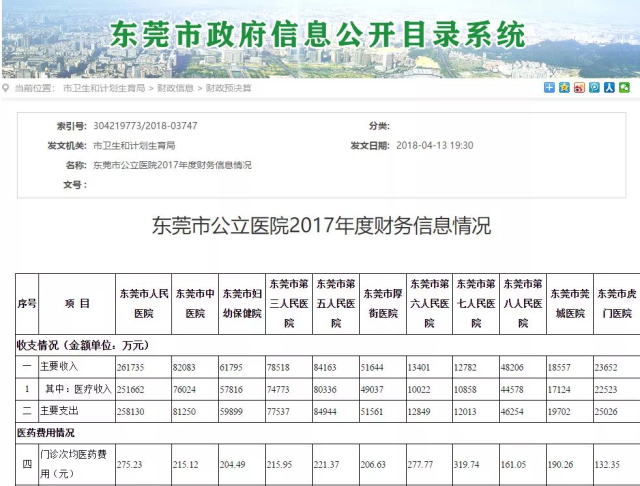Image resolution: width=640 pixels, height=486 pixels.
Task: Click issuing agency value 市卫生和计划生育局
Action: [134, 145]
